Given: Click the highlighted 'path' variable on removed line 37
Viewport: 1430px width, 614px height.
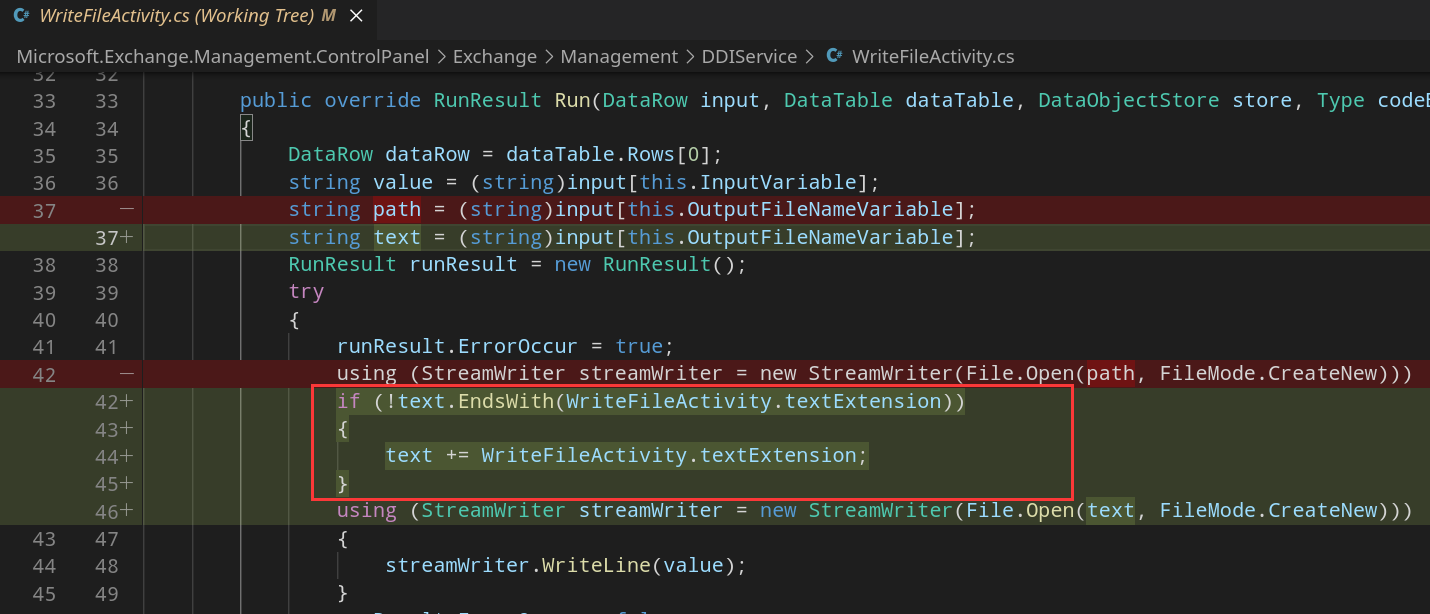Looking at the screenshot, I should tap(396, 210).
